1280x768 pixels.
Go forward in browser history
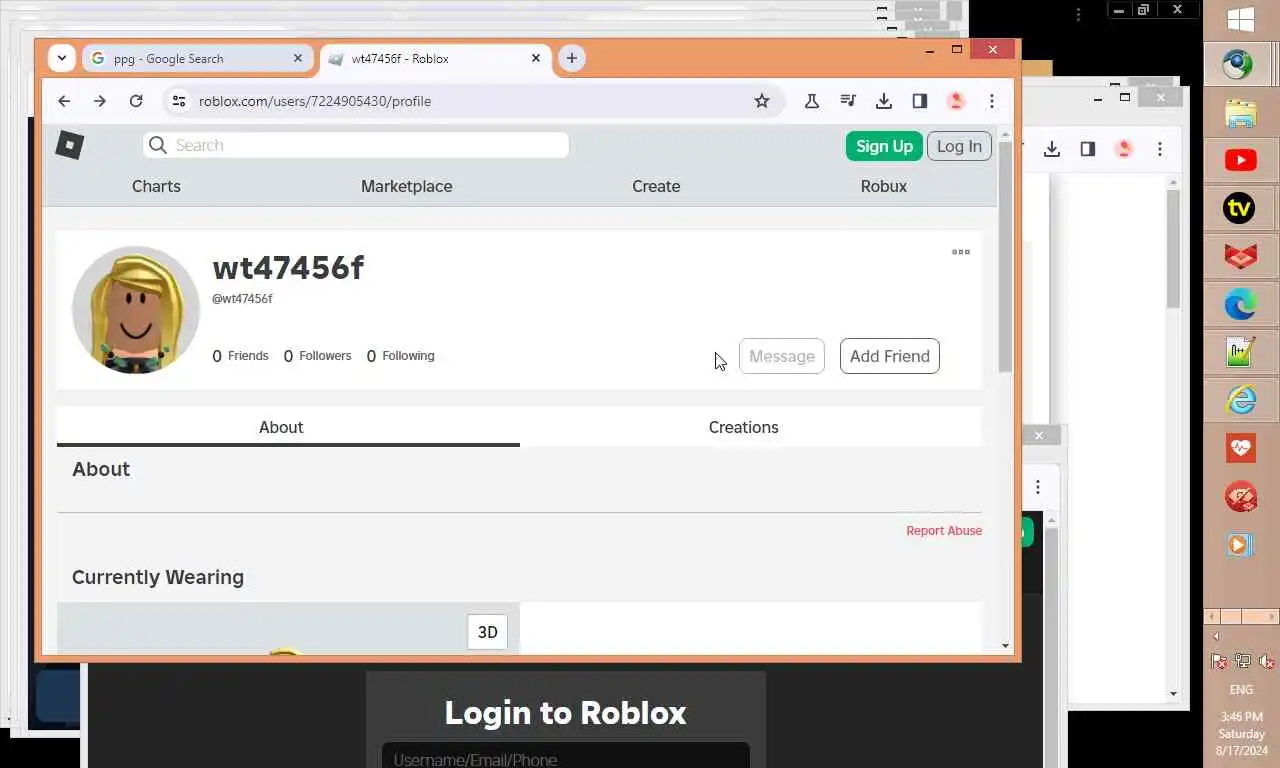pos(100,101)
